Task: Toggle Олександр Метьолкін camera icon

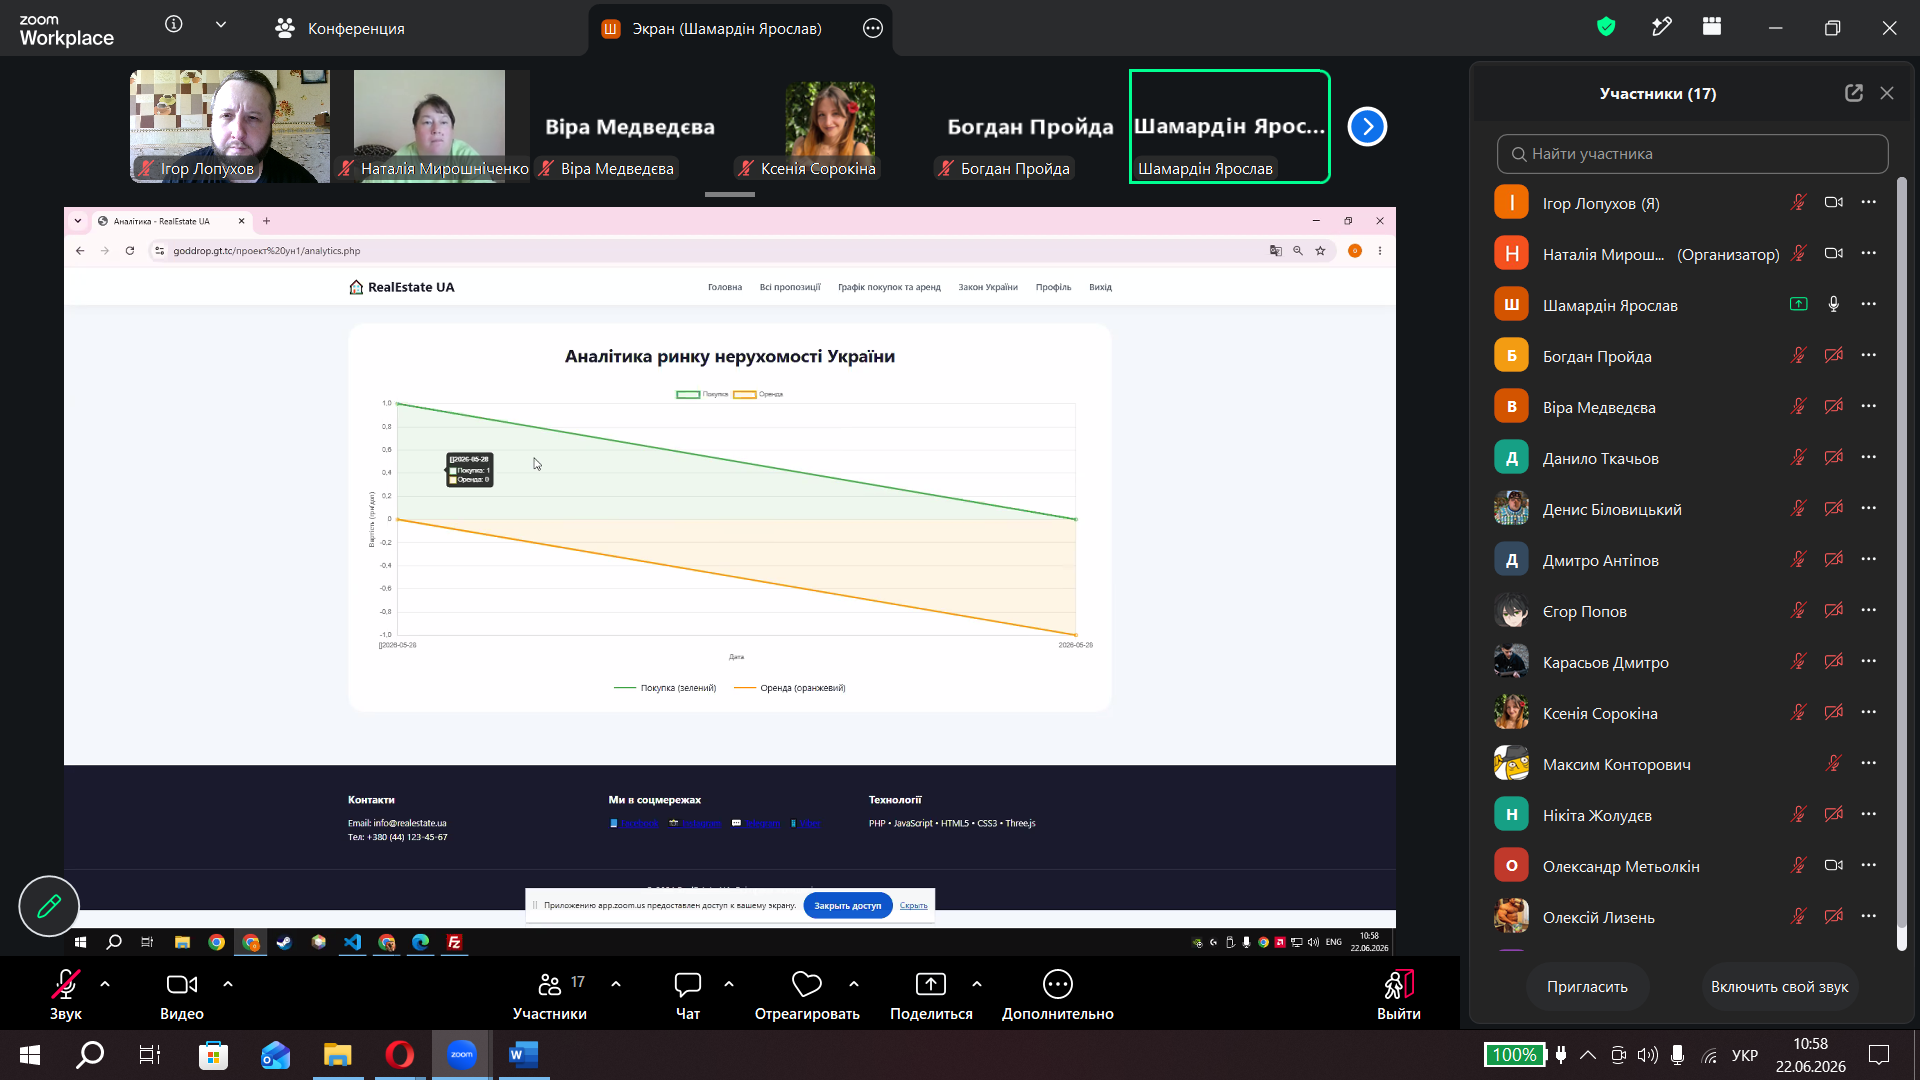Action: coord(1833,865)
